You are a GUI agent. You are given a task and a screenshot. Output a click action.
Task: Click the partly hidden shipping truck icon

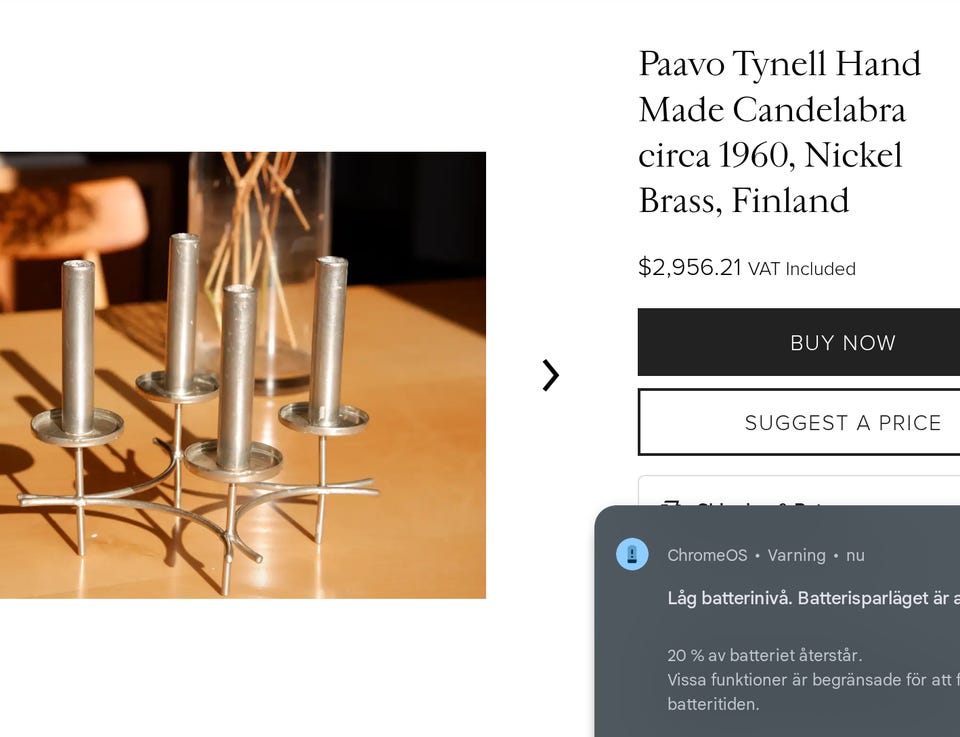point(672,503)
